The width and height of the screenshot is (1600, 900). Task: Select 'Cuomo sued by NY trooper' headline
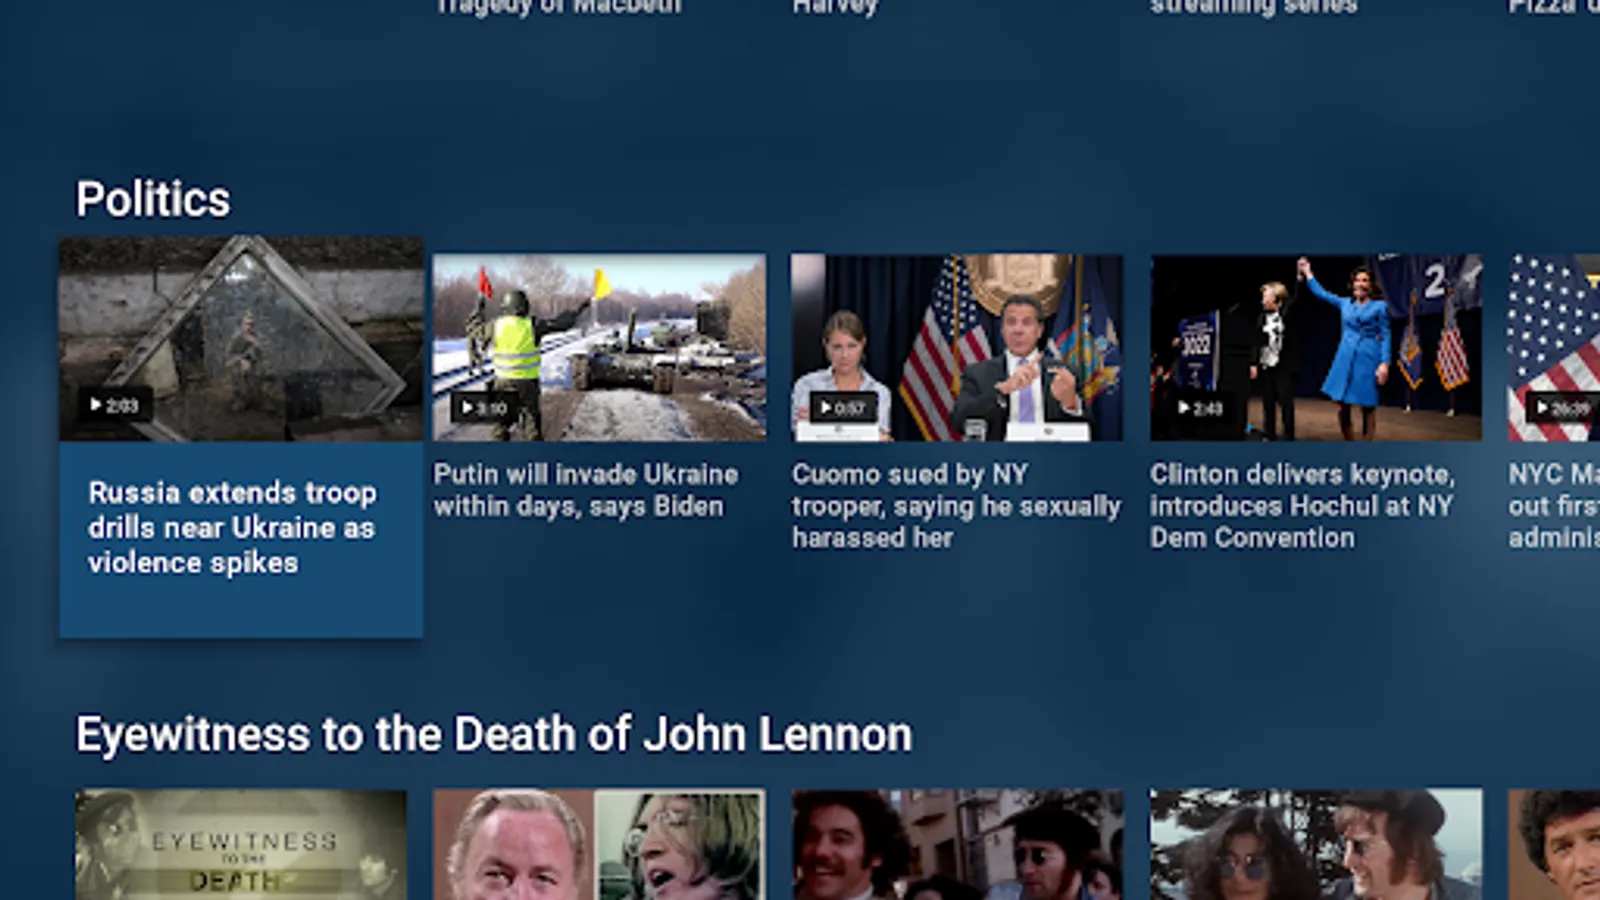(x=956, y=506)
